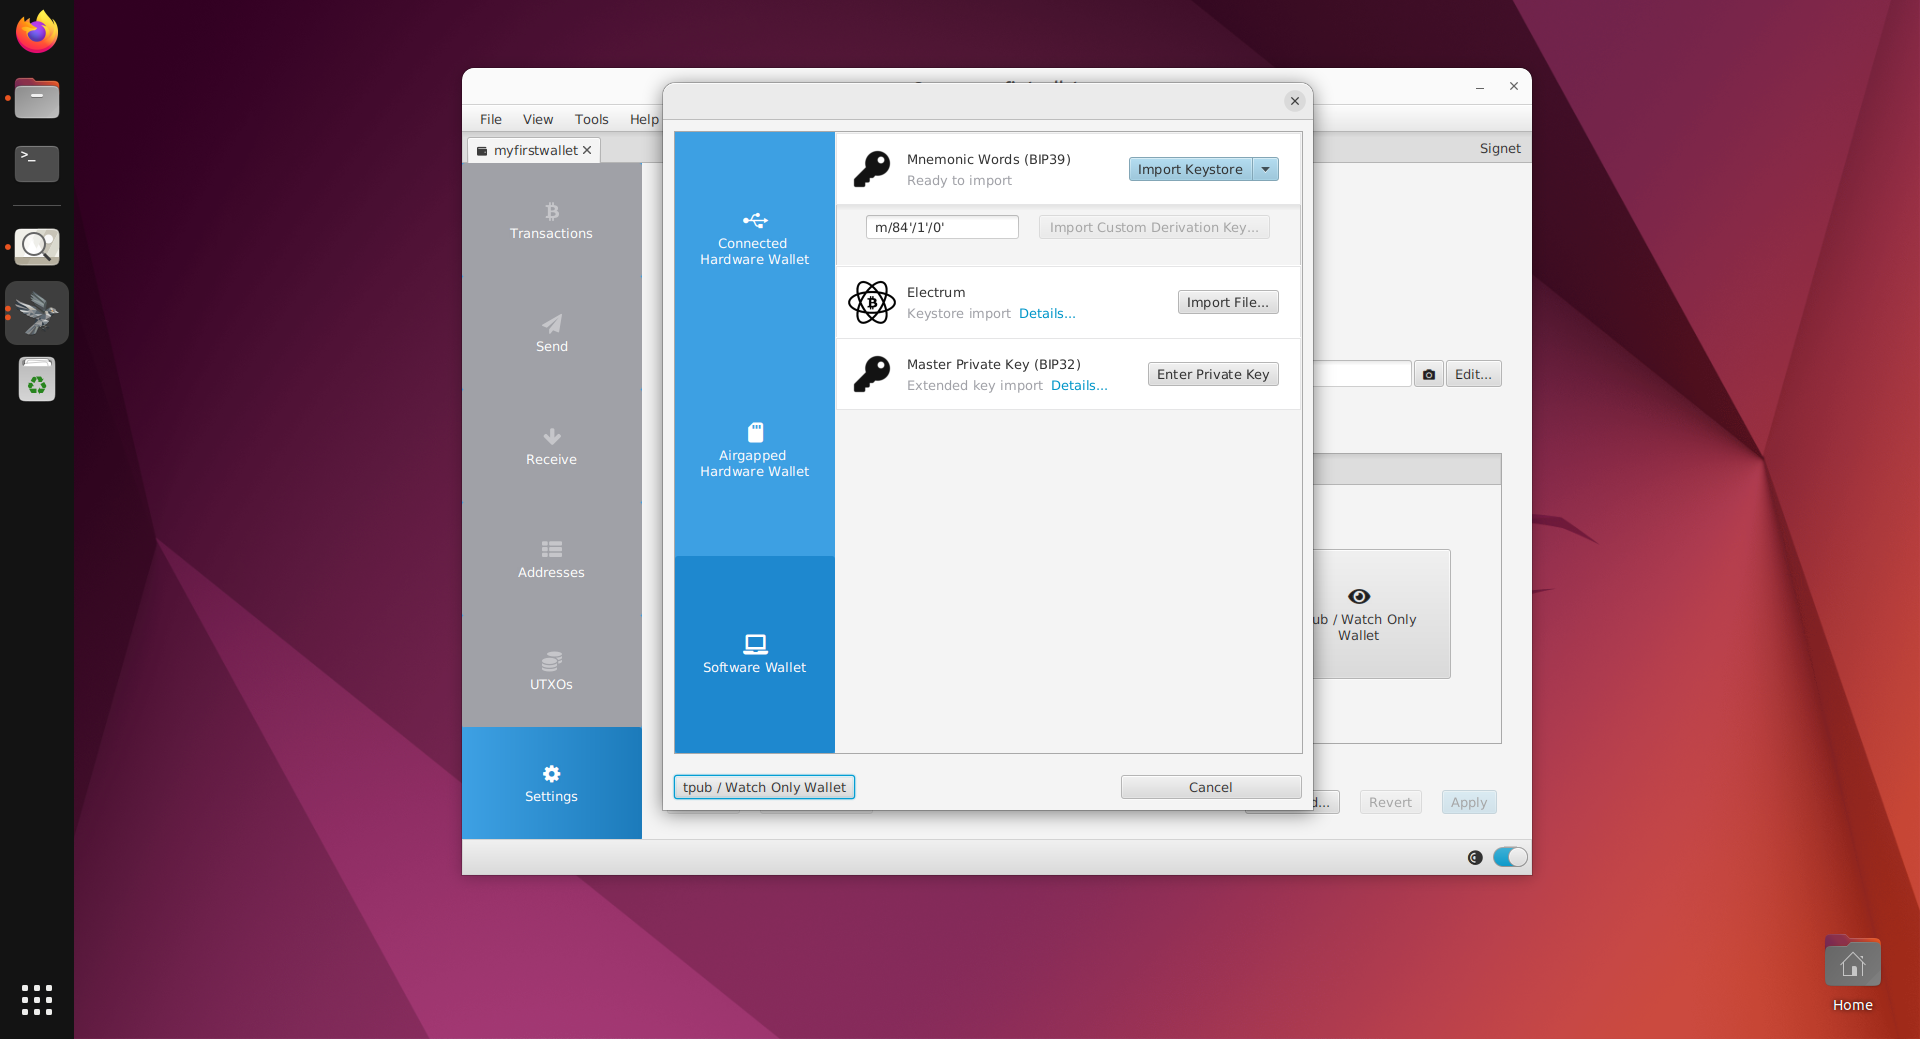Show applications grid in the dock
The image size is (1920, 1039).
tap(37, 1000)
